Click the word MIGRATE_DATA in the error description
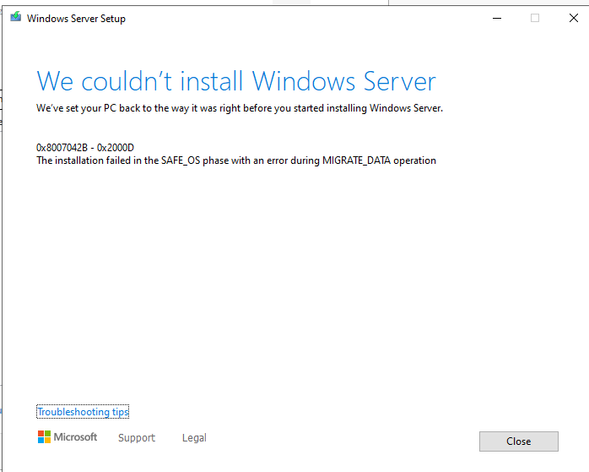The image size is (589, 472). (356, 161)
